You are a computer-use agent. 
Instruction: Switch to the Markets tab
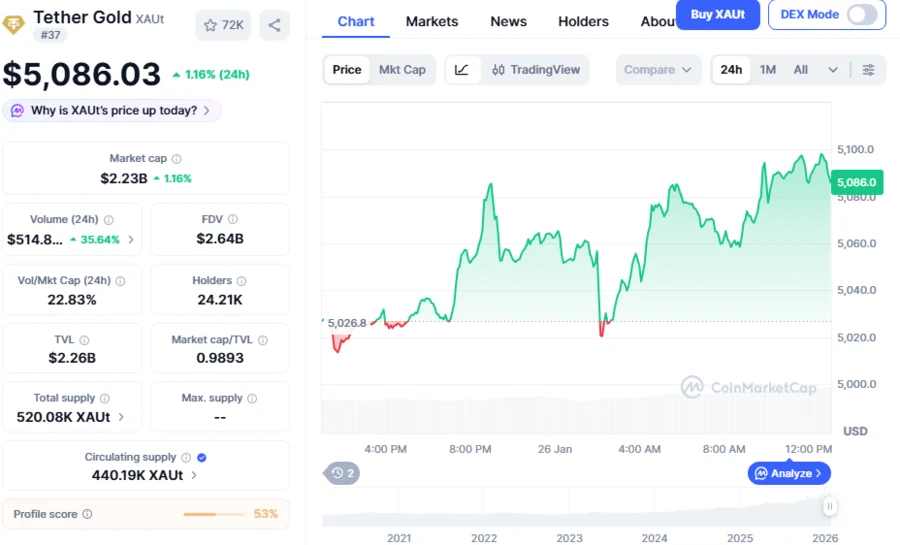point(432,21)
